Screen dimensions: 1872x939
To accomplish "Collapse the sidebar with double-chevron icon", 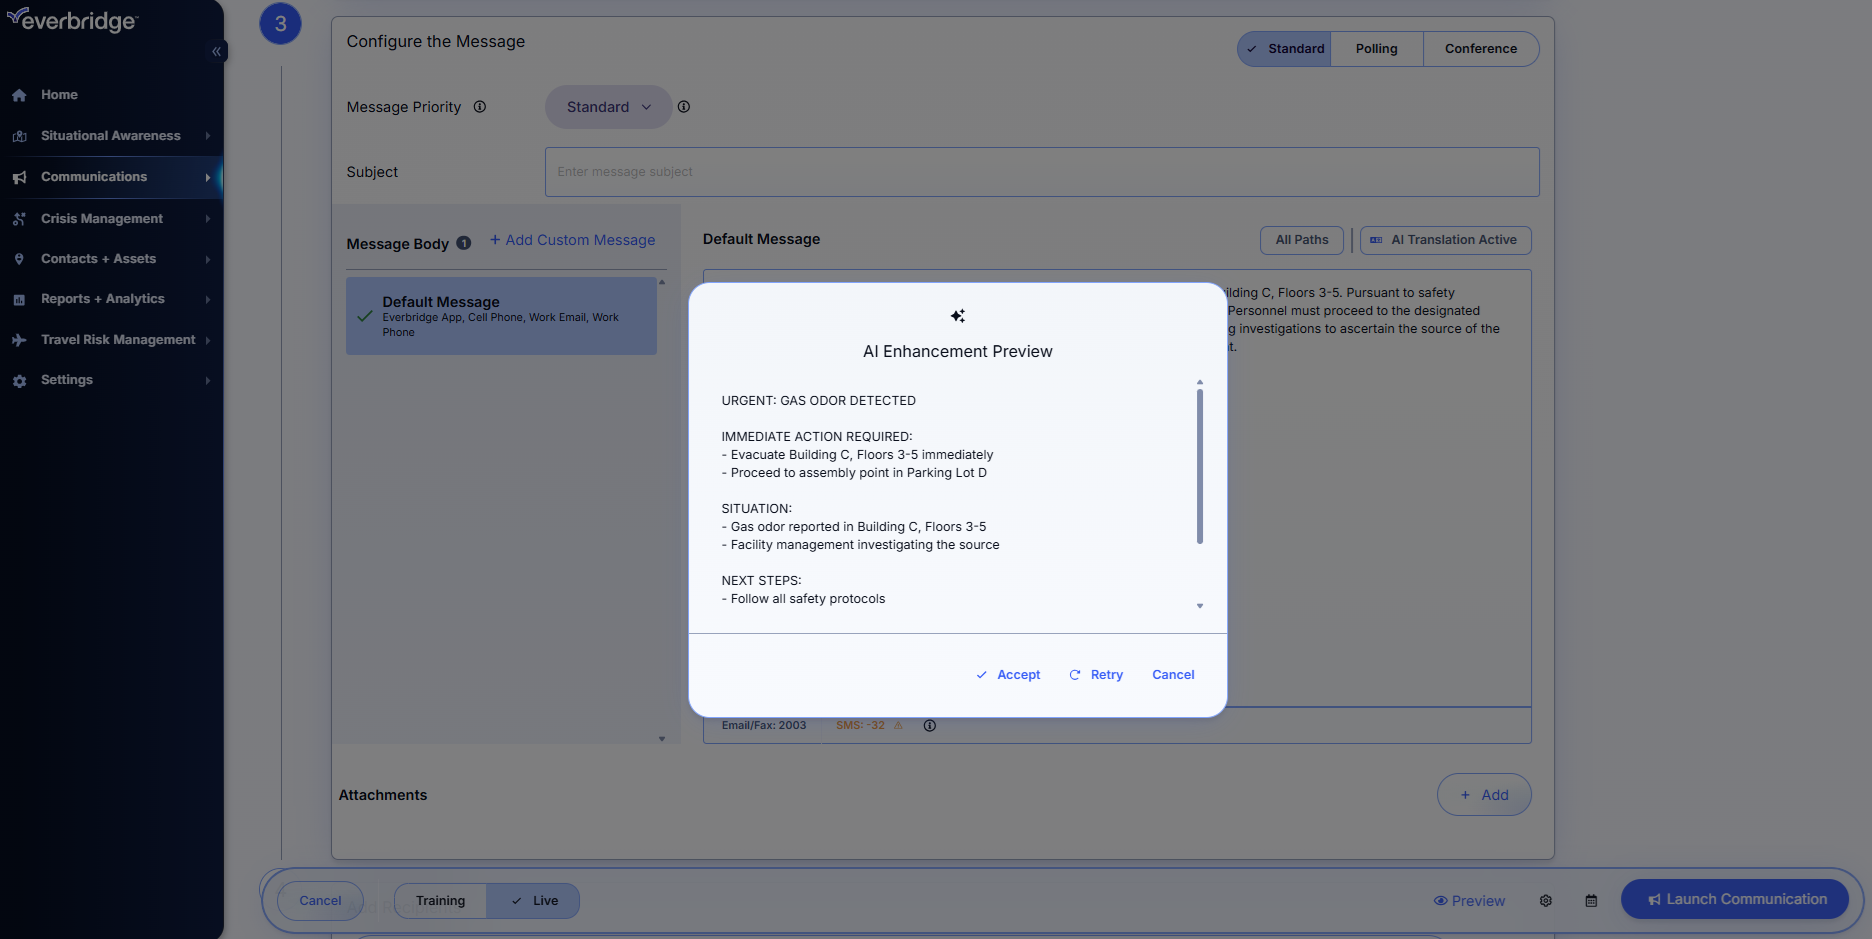I will coord(216,51).
